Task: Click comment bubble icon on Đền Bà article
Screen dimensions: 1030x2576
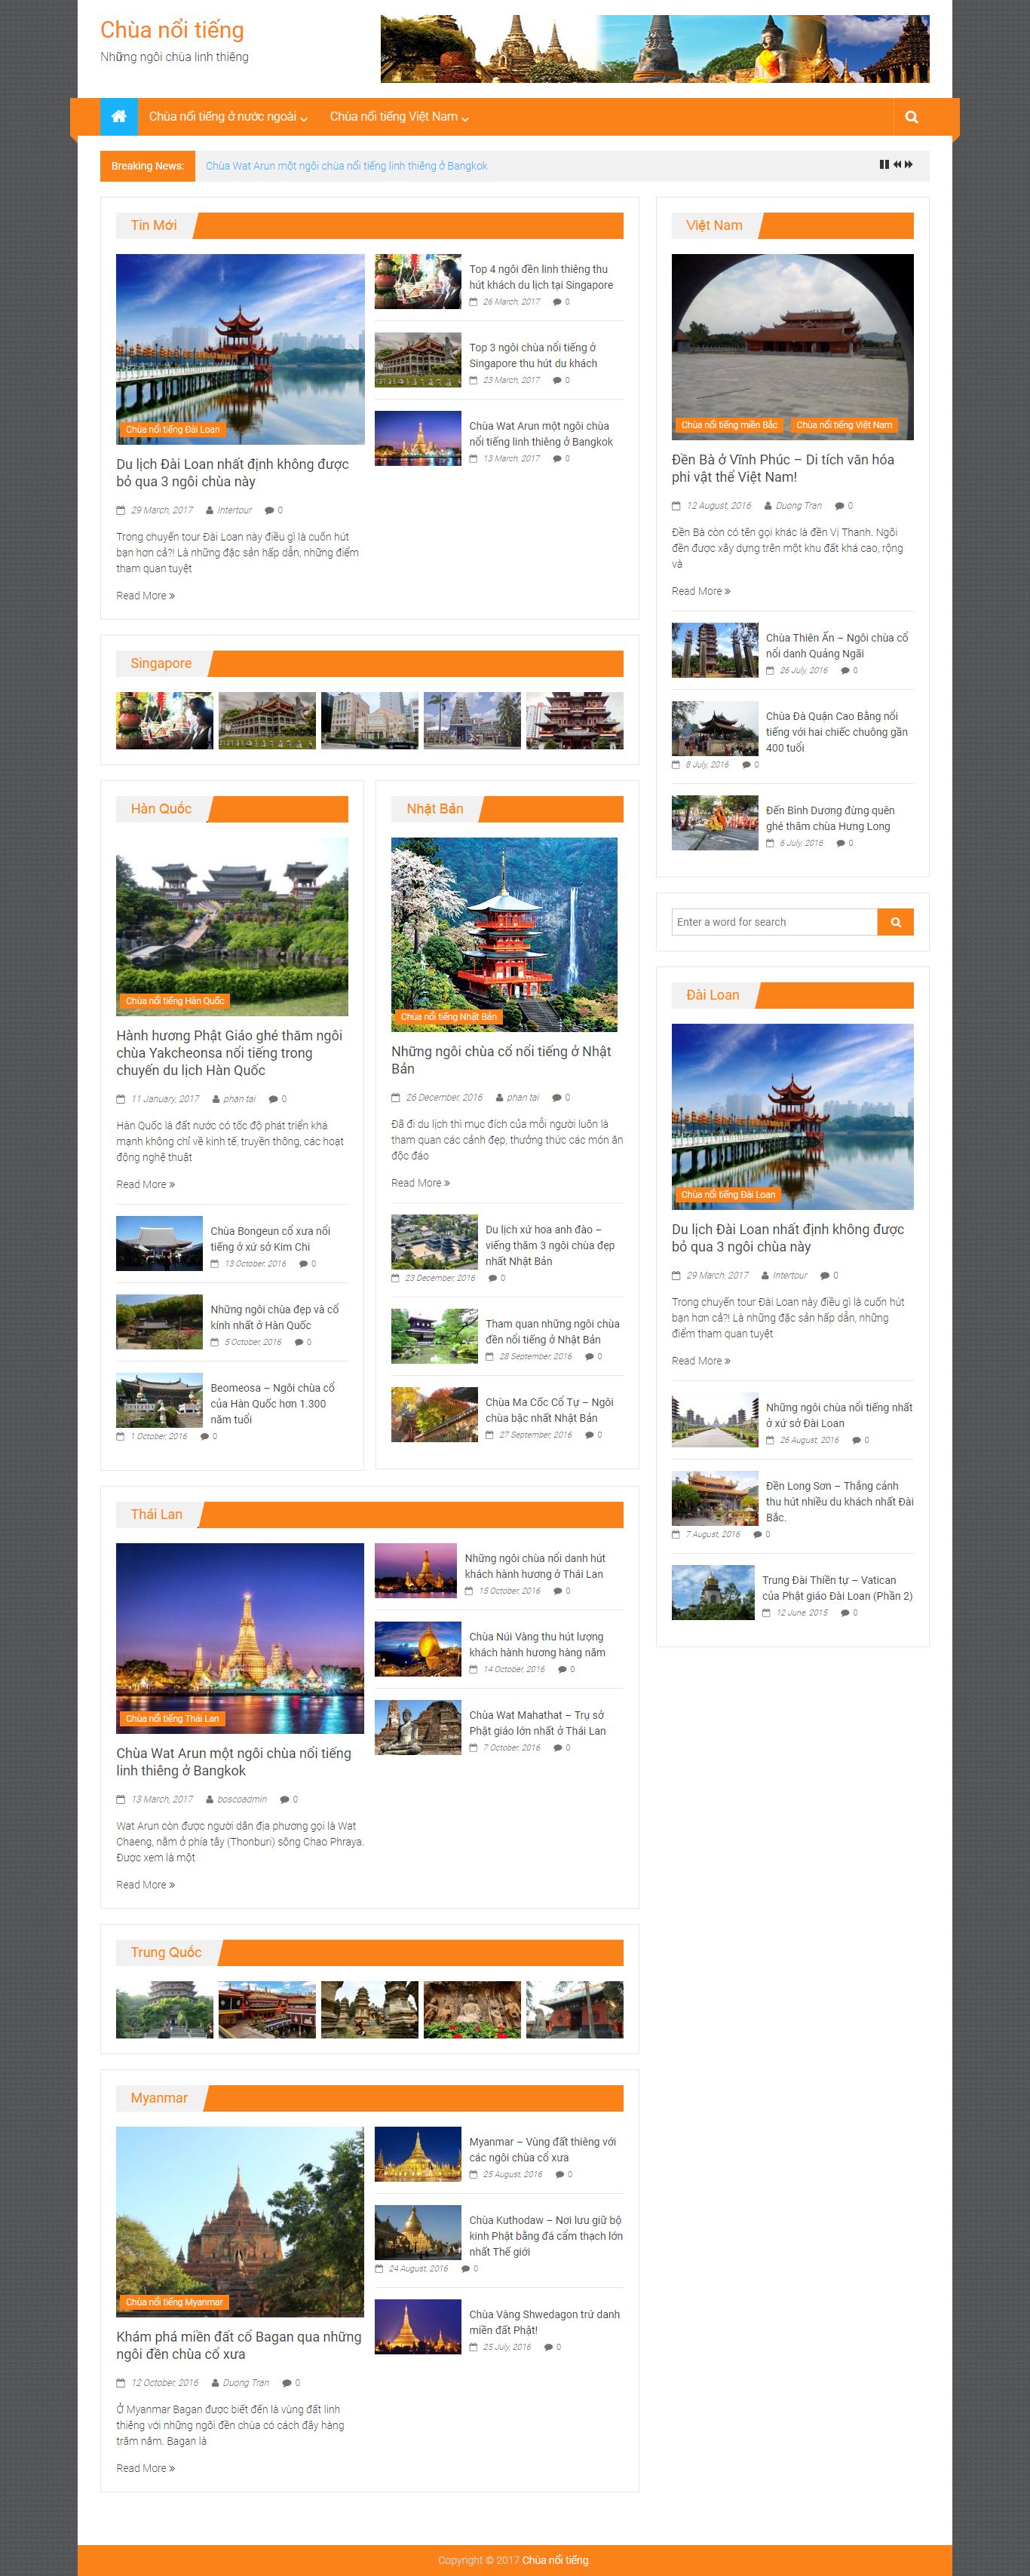Action: coord(839,506)
